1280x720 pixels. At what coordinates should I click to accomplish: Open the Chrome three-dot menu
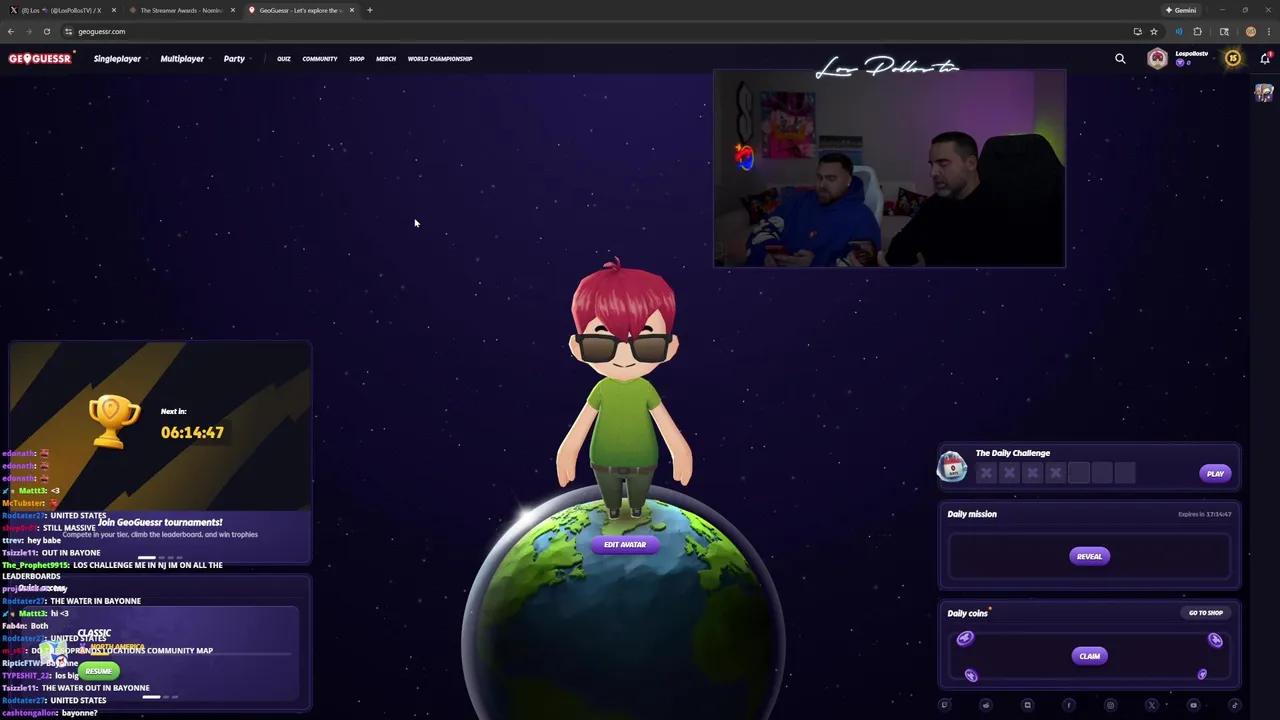[1268, 32]
